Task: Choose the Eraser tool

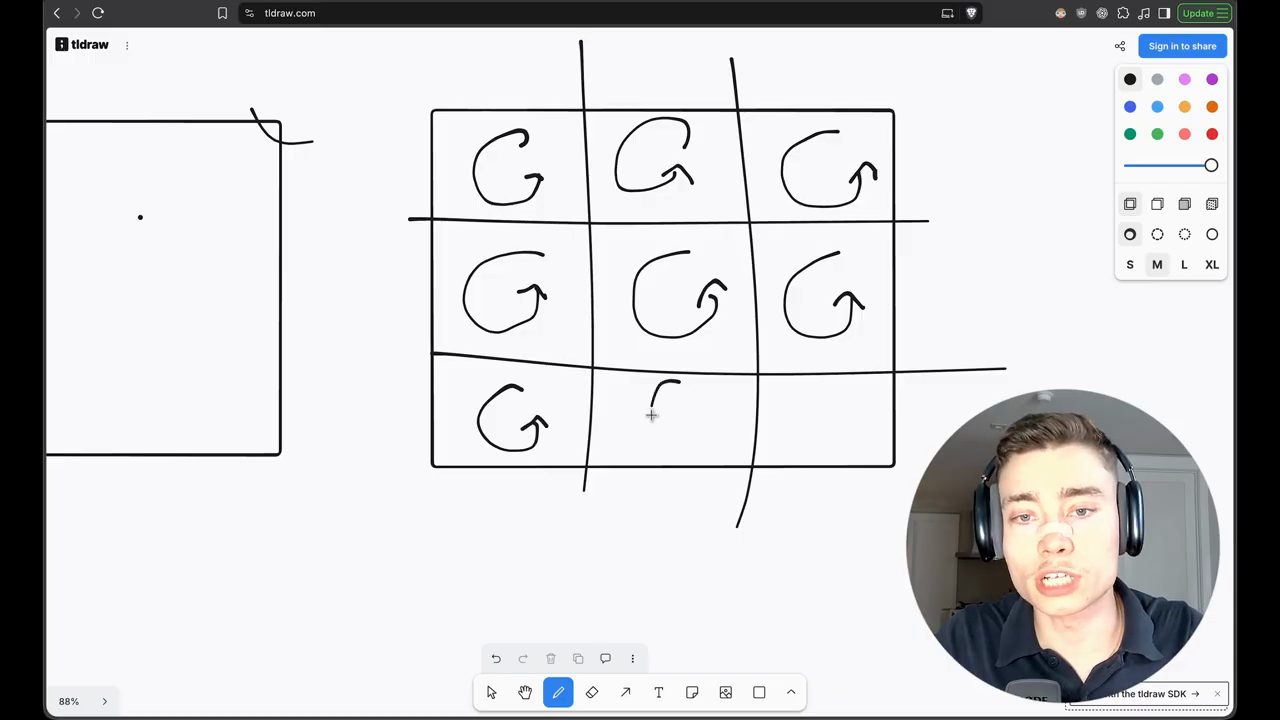Action: coord(592,692)
